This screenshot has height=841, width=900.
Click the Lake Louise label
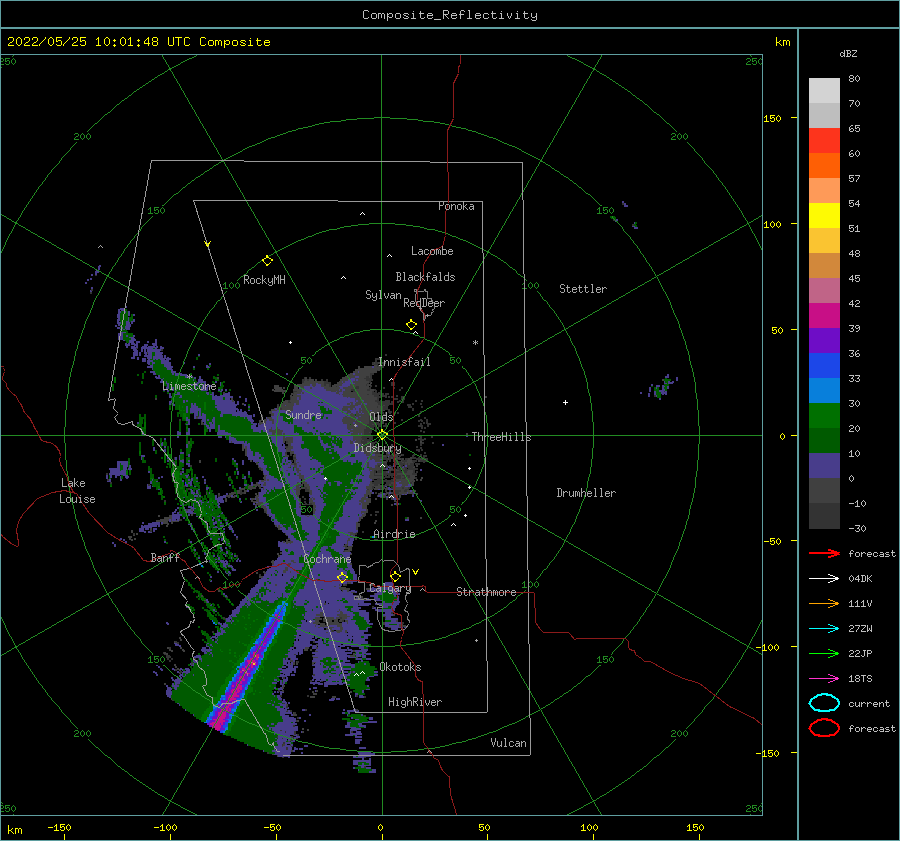(x=77, y=491)
